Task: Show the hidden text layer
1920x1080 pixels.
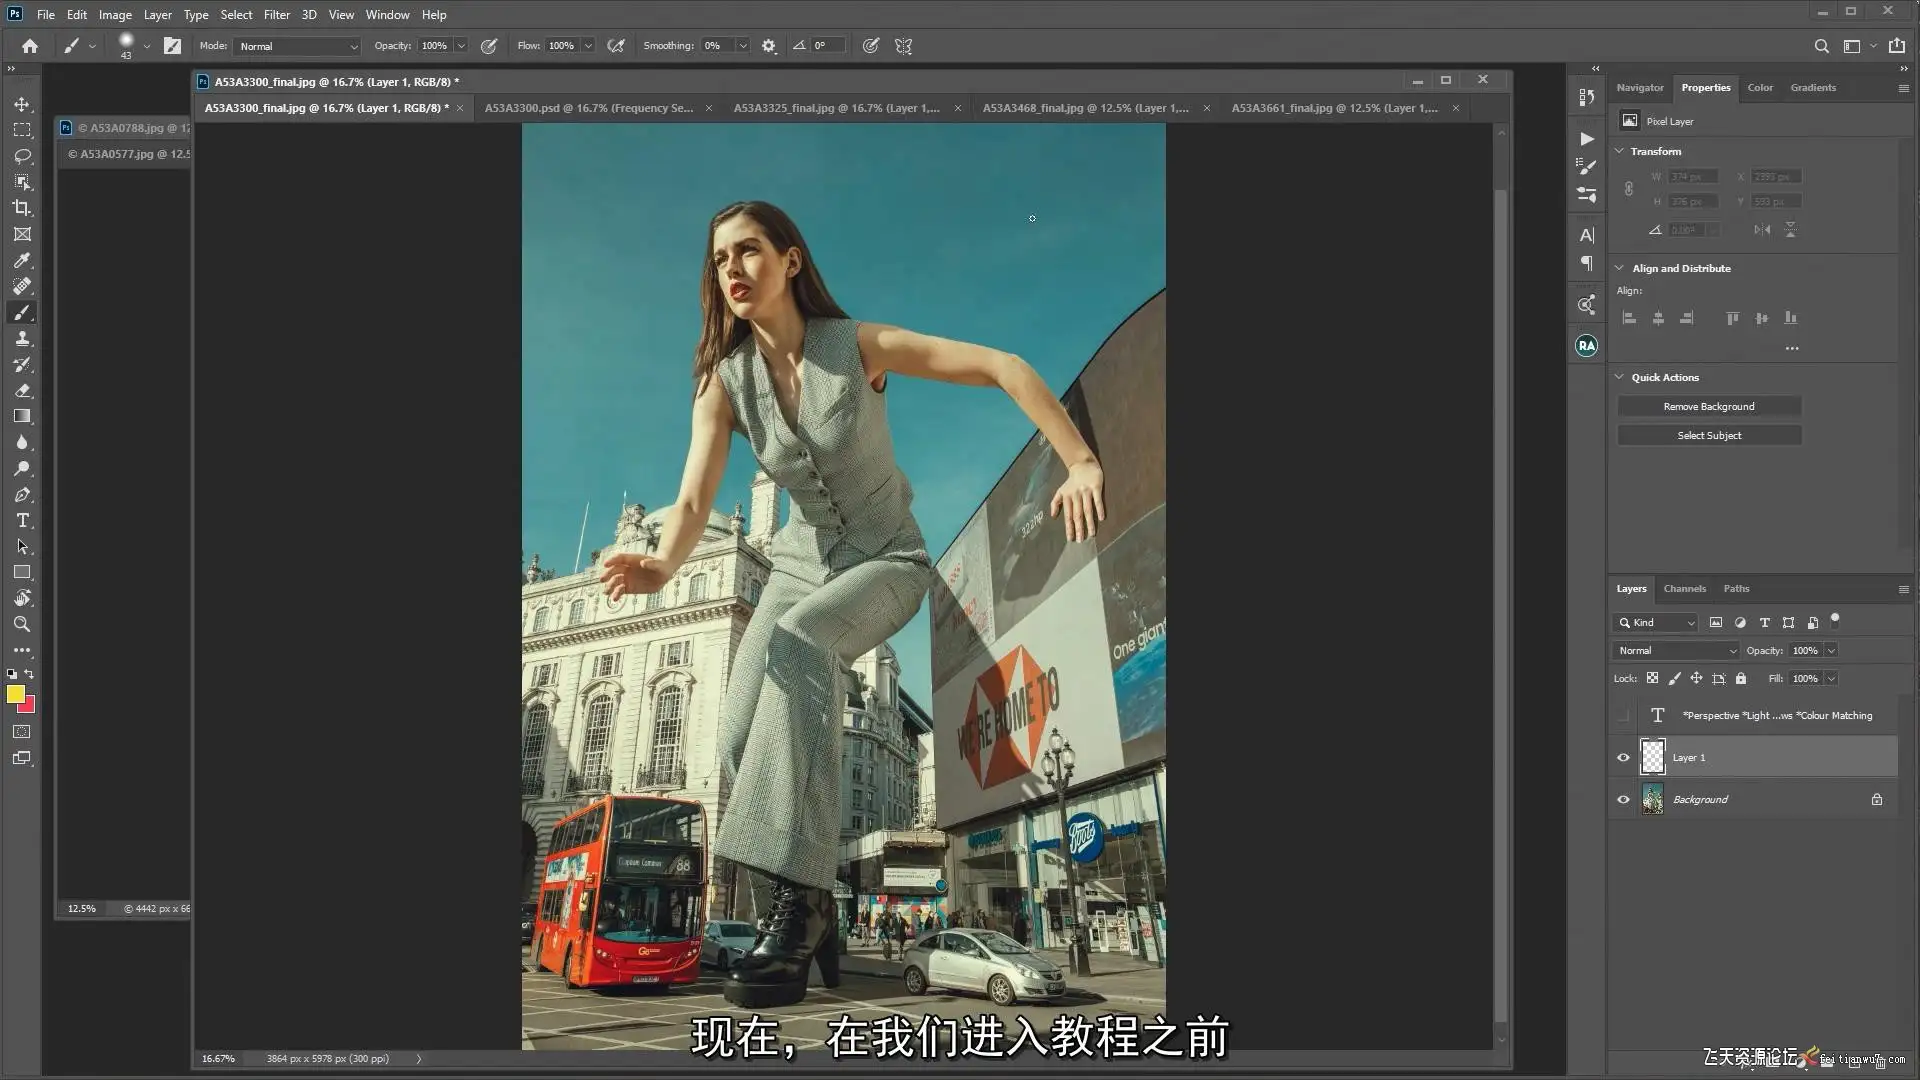Action: coord(1623,715)
